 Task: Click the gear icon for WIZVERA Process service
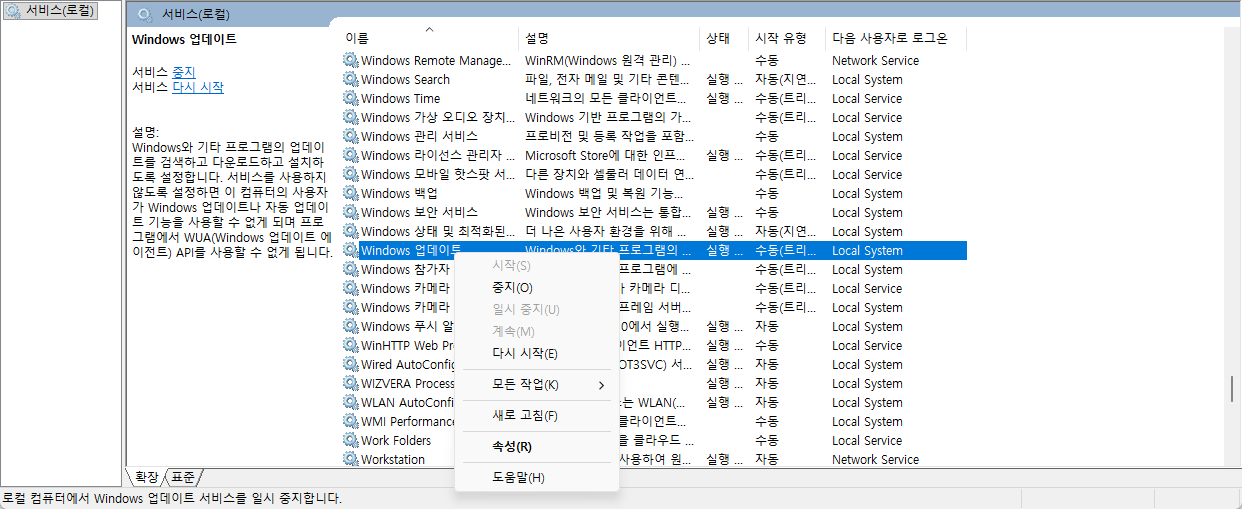coord(350,383)
